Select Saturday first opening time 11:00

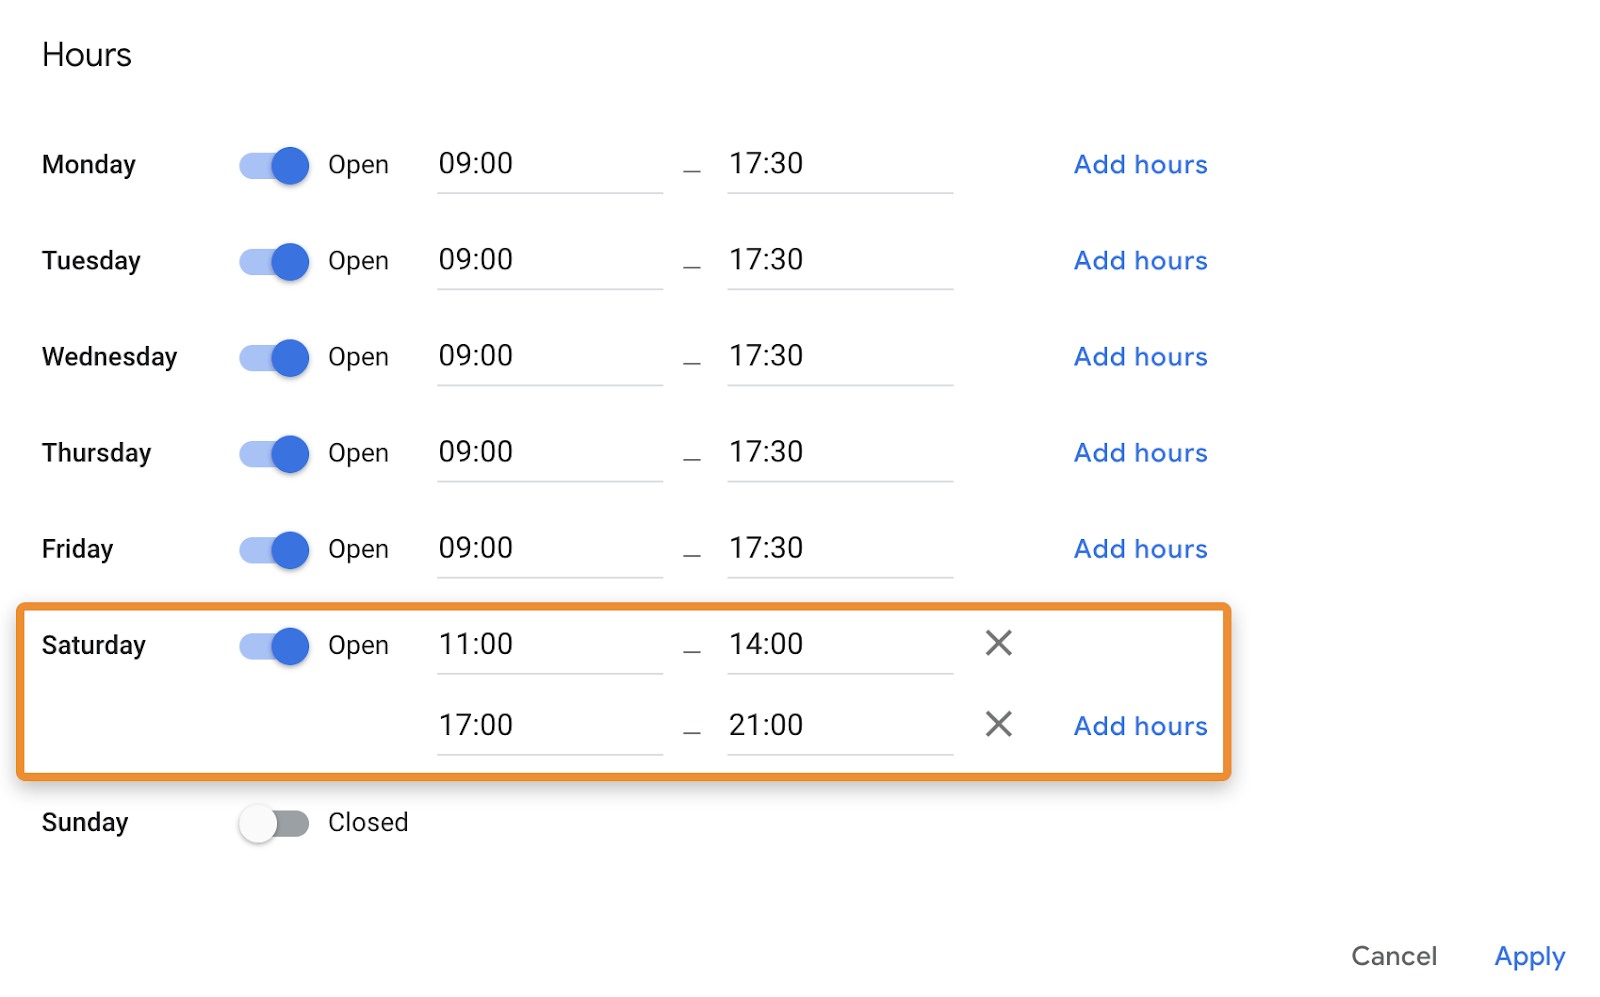[x=549, y=645]
